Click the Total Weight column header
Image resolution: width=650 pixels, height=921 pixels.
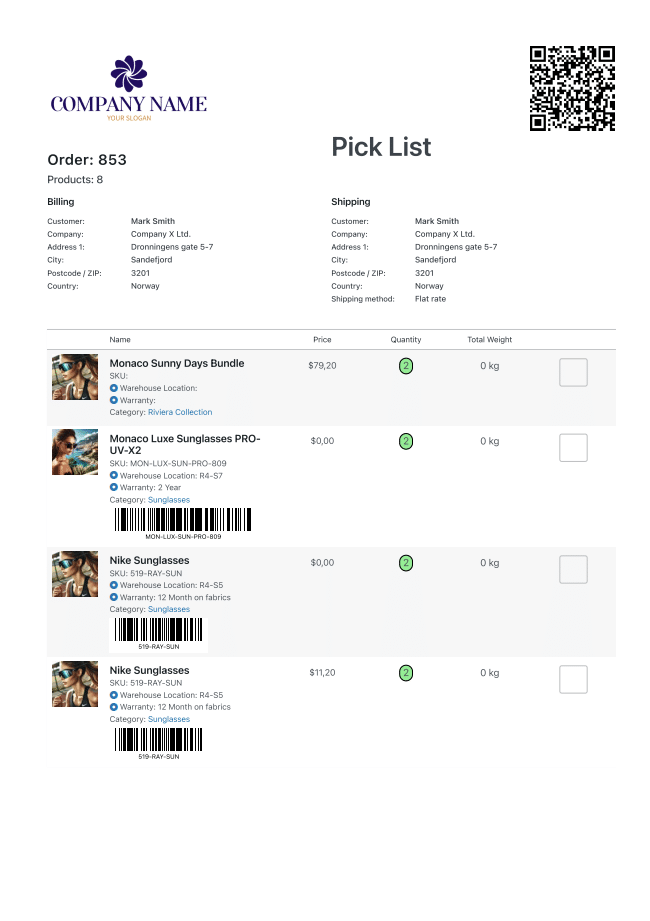pyautogui.click(x=490, y=340)
